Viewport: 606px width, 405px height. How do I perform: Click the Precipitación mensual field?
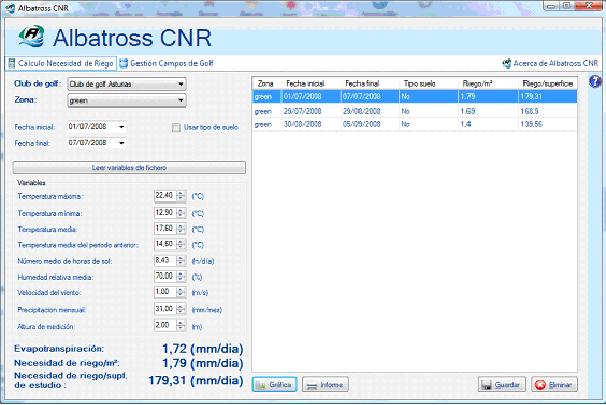point(165,309)
